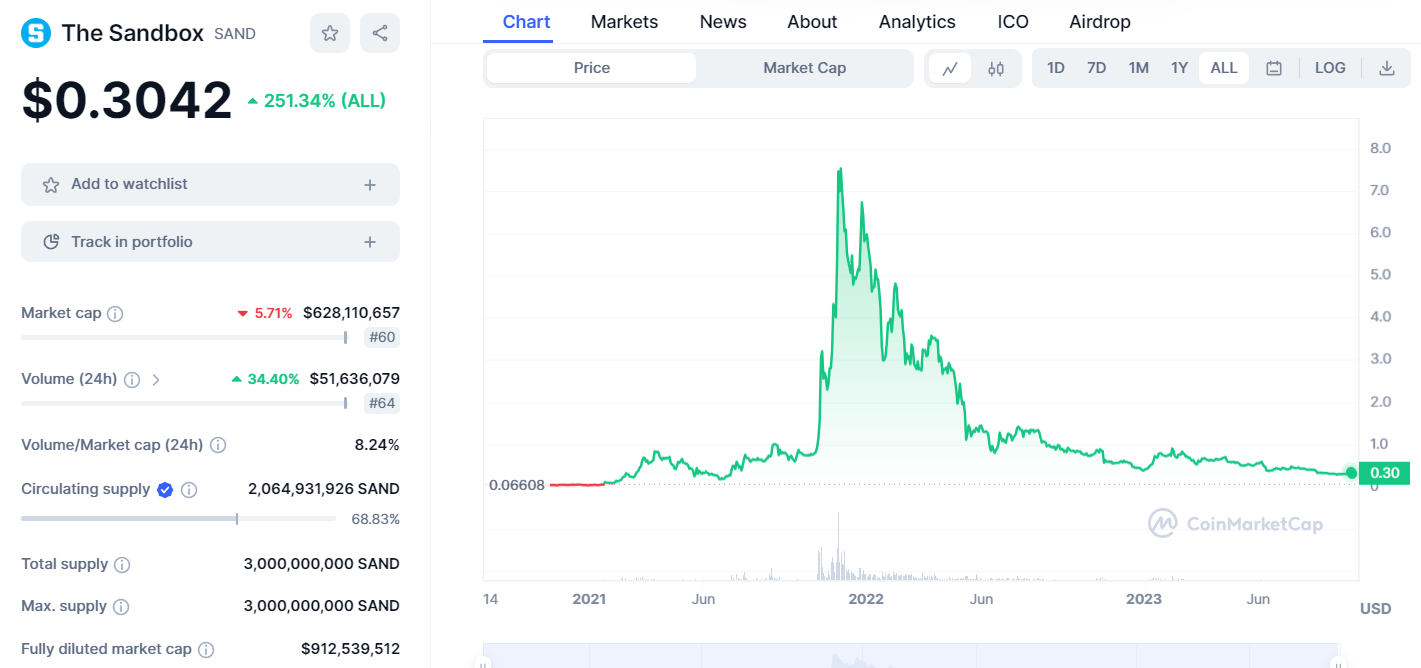Click info icon beside Max. supply
The width and height of the screenshot is (1421, 668).
pos(121,607)
